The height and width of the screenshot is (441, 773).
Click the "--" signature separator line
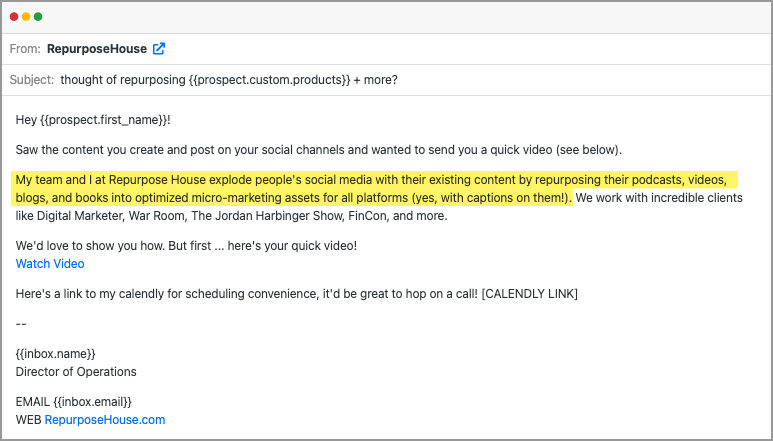pyautogui.click(x=21, y=323)
